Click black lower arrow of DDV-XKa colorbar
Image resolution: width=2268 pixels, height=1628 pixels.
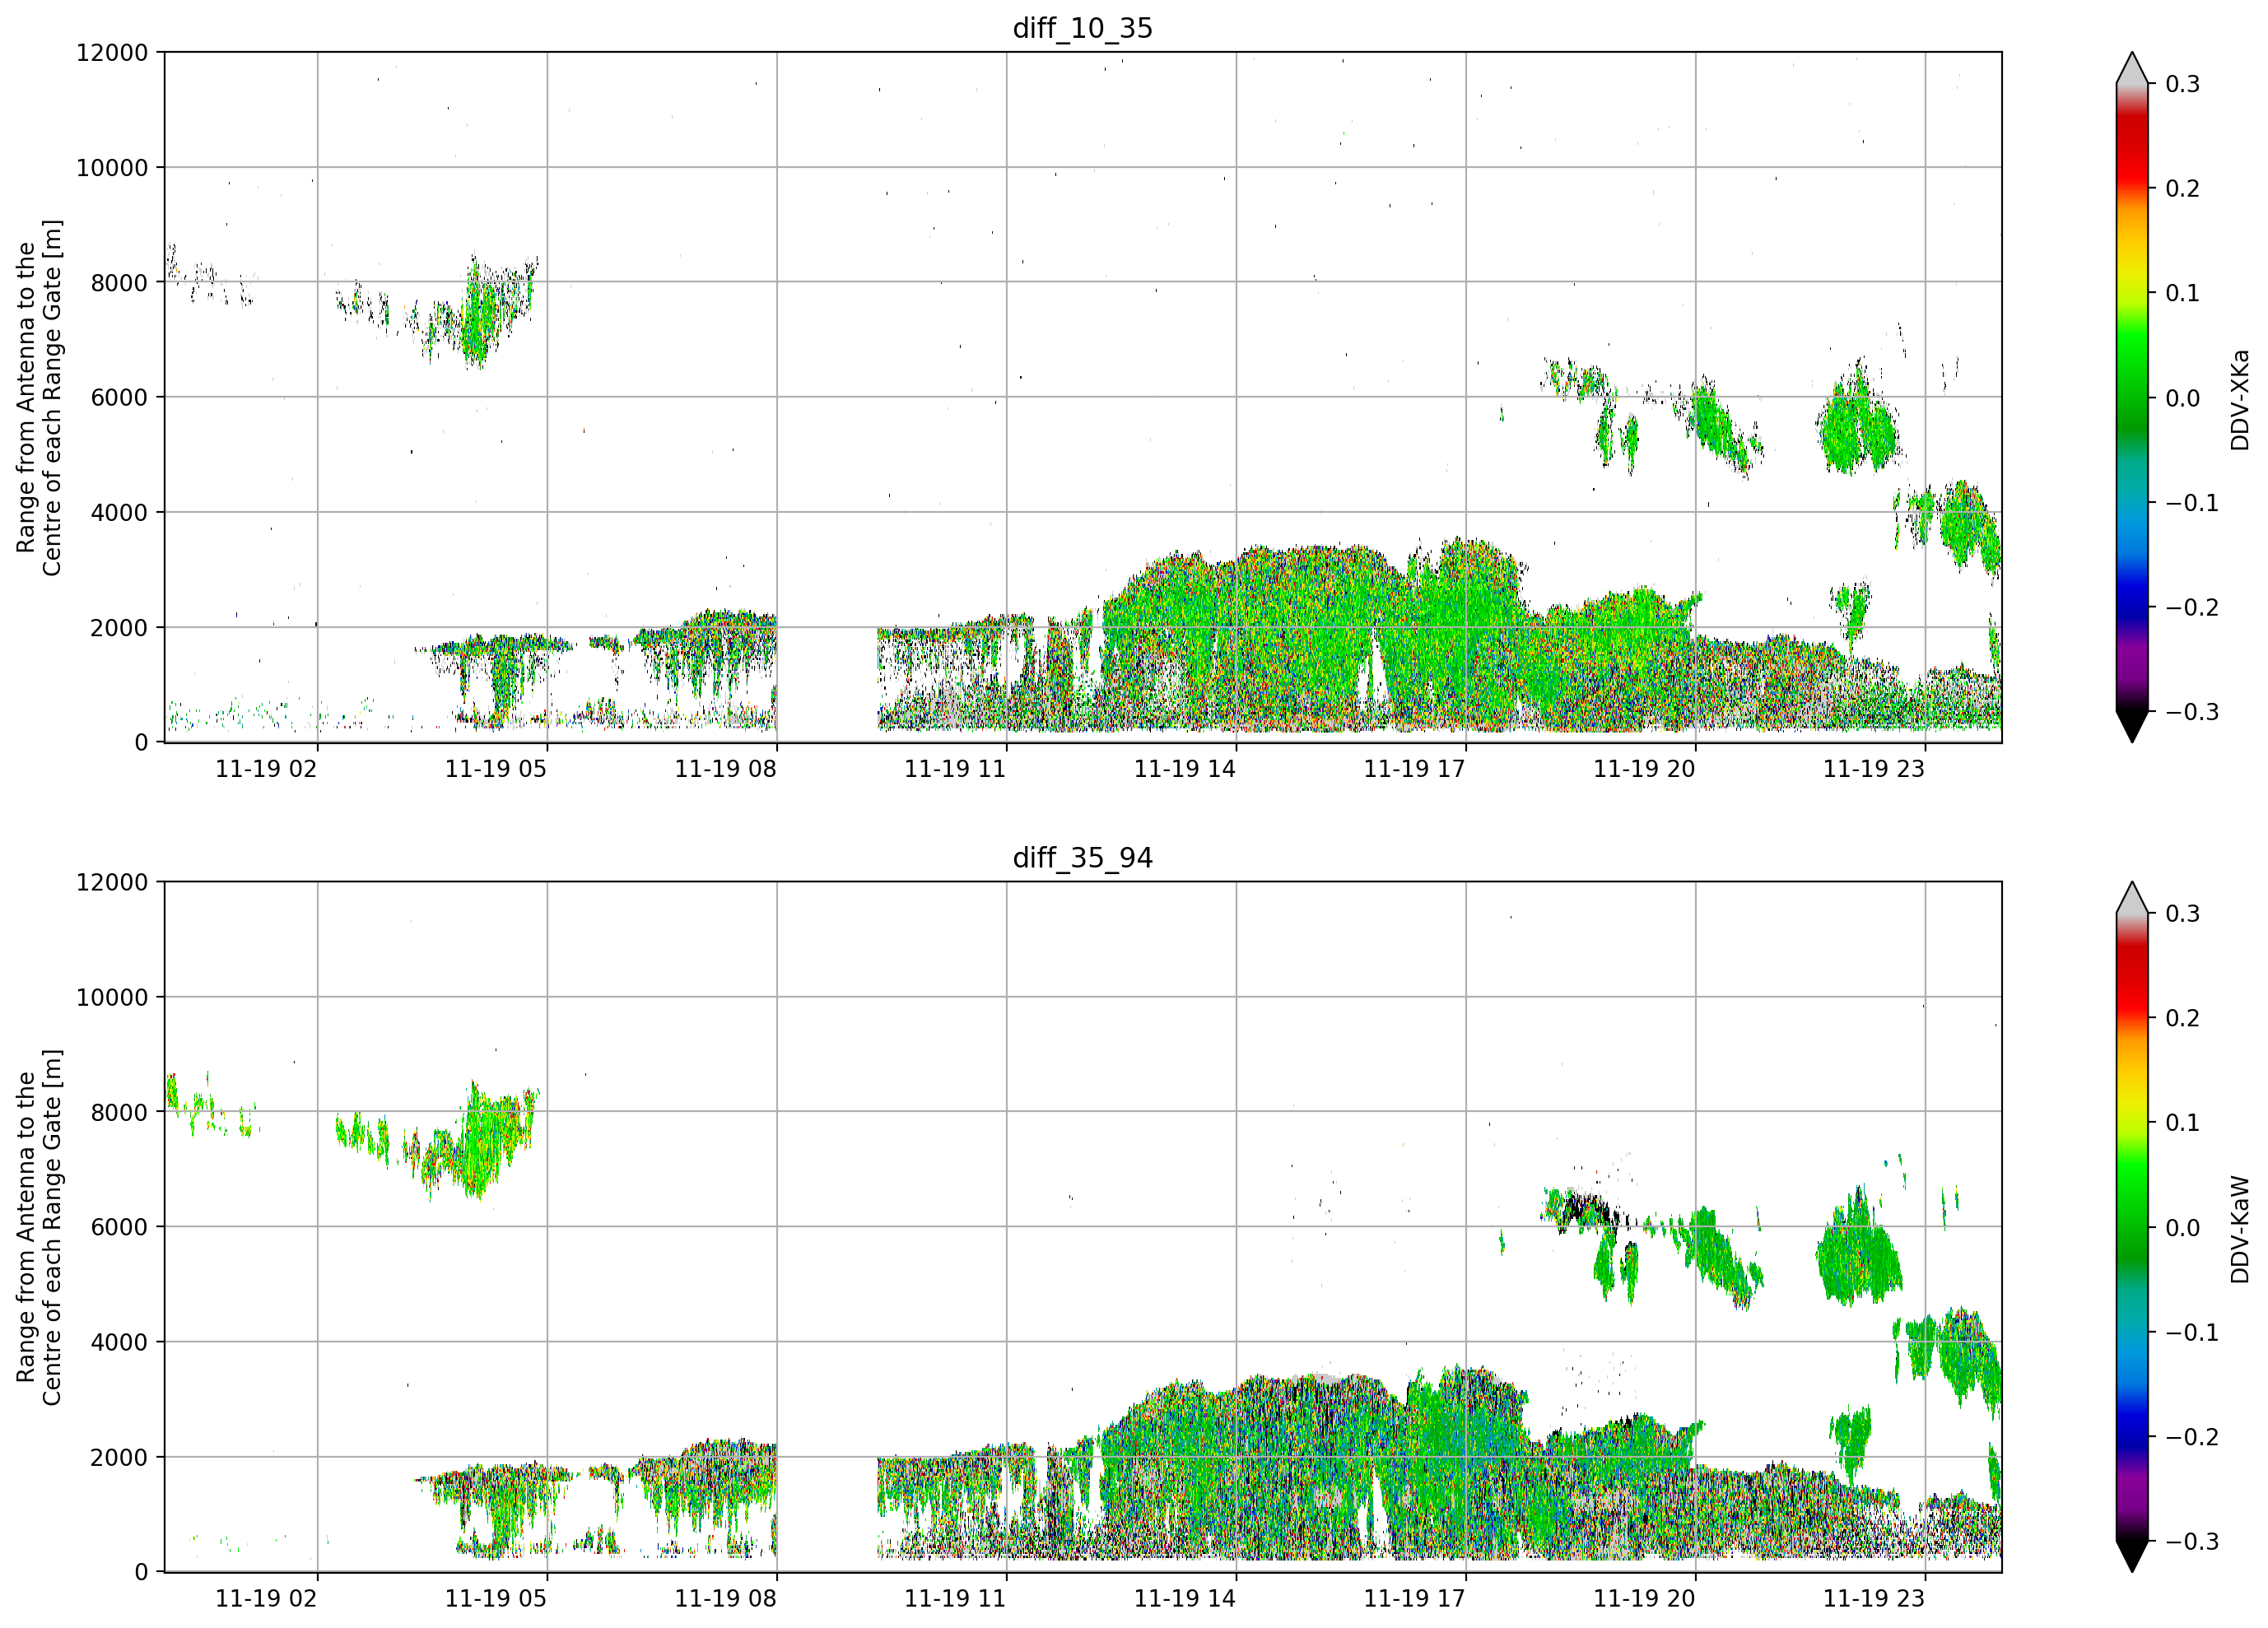[x=2132, y=727]
